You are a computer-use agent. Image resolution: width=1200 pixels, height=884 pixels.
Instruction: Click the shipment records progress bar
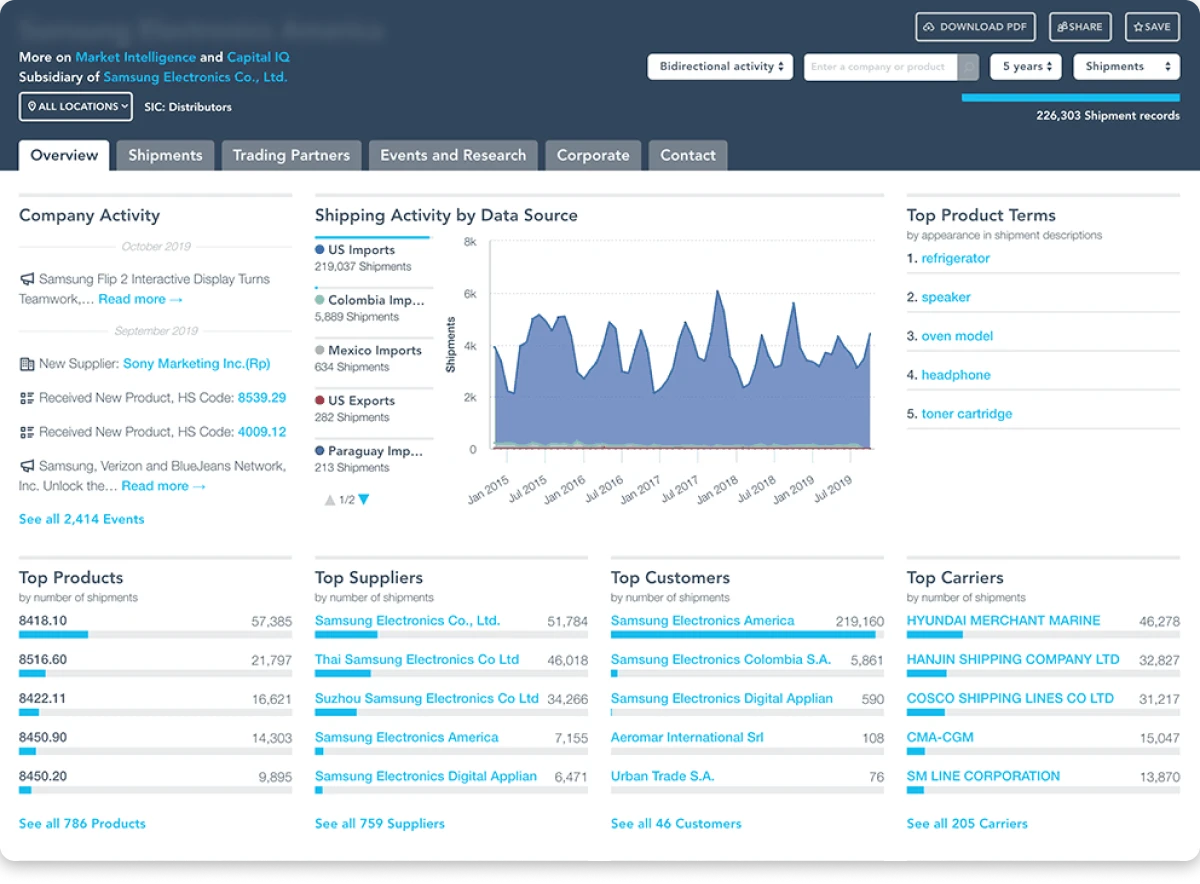1071,98
